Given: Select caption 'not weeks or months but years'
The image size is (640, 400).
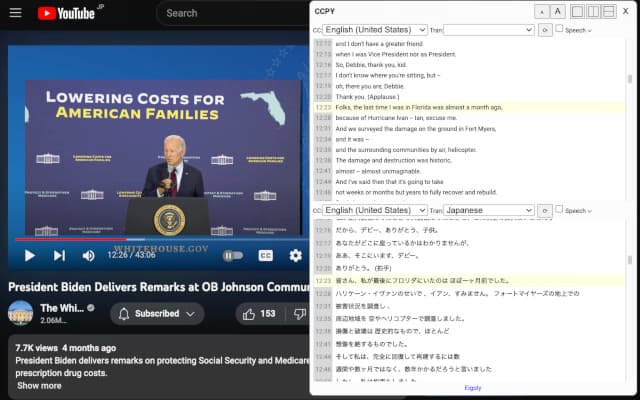Looking at the screenshot, I should (x=416, y=192).
